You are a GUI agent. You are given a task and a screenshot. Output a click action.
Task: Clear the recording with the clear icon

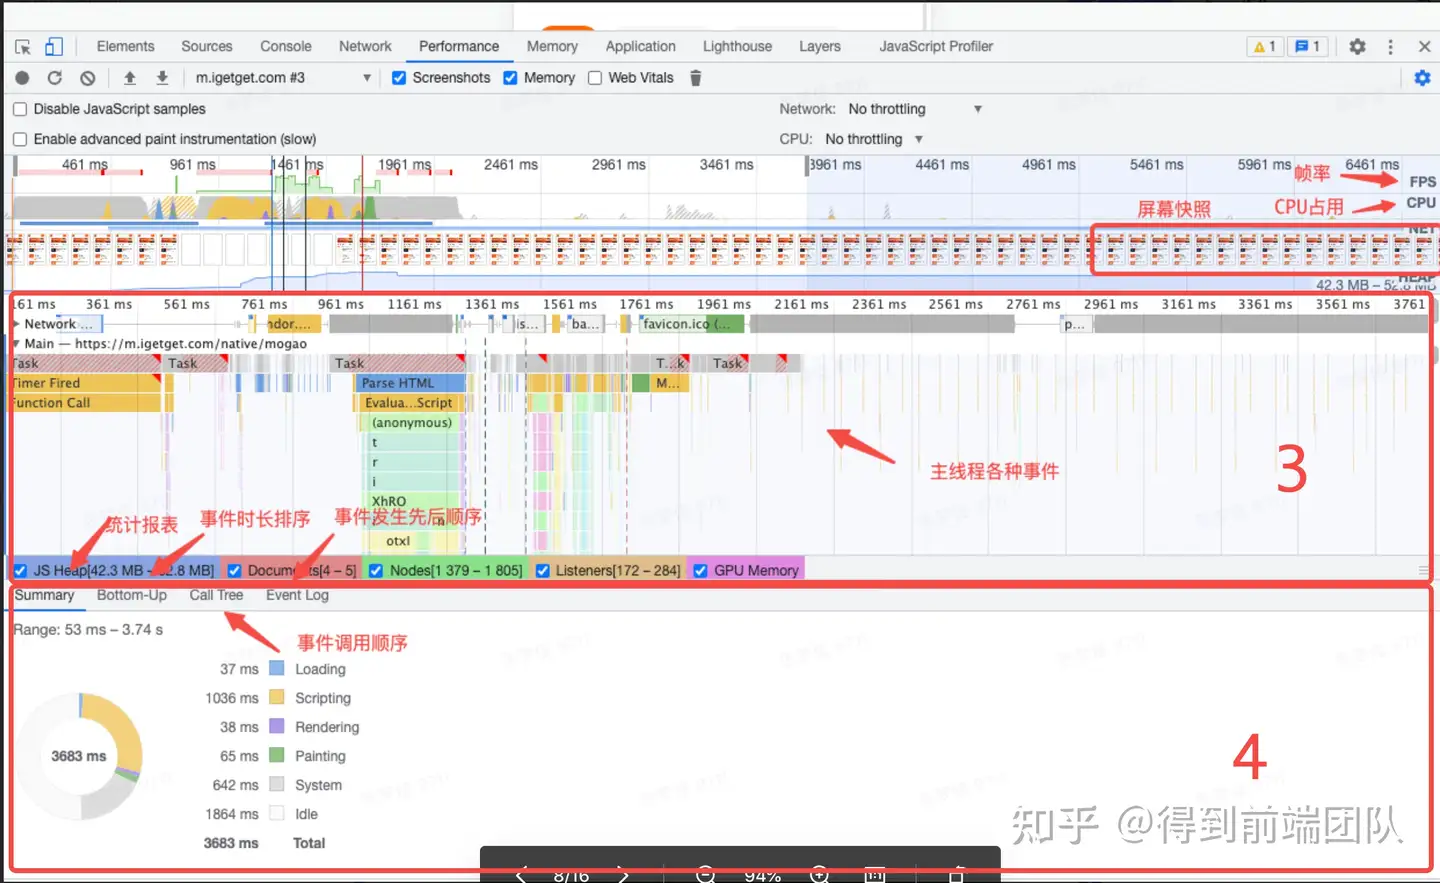[x=88, y=78]
